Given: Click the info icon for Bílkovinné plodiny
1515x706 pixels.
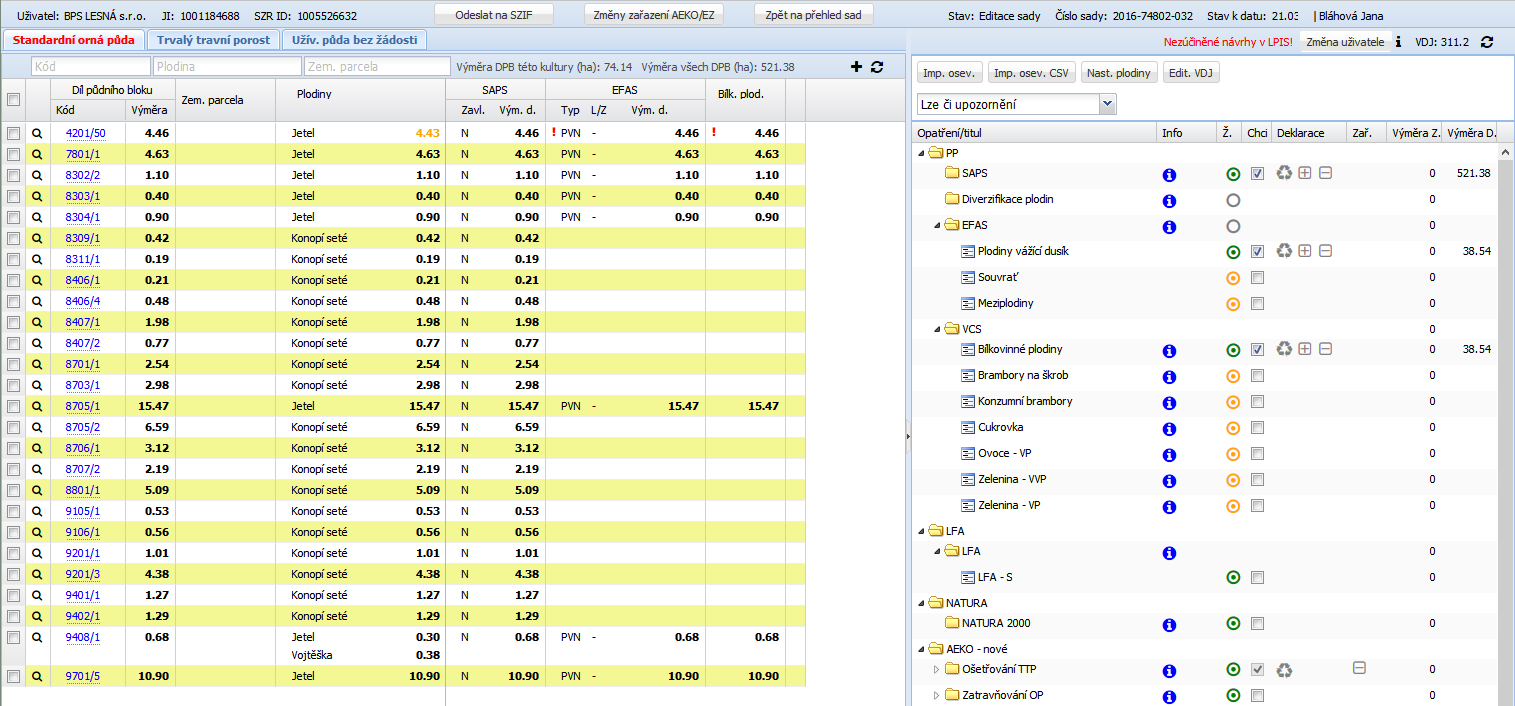Looking at the screenshot, I should (x=1169, y=350).
